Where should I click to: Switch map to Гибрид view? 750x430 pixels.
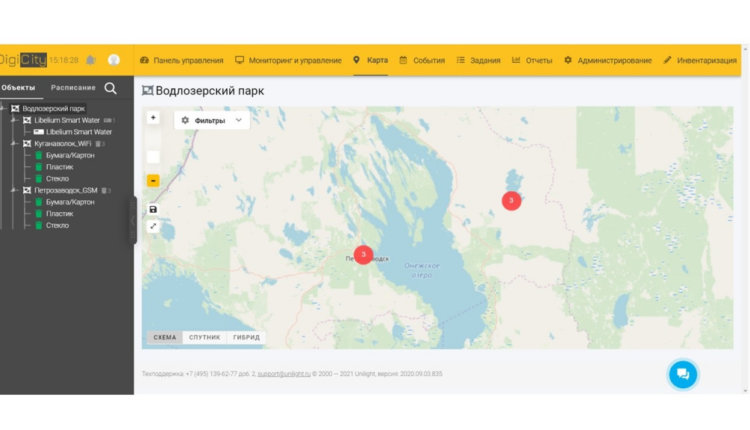coord(246,337)
